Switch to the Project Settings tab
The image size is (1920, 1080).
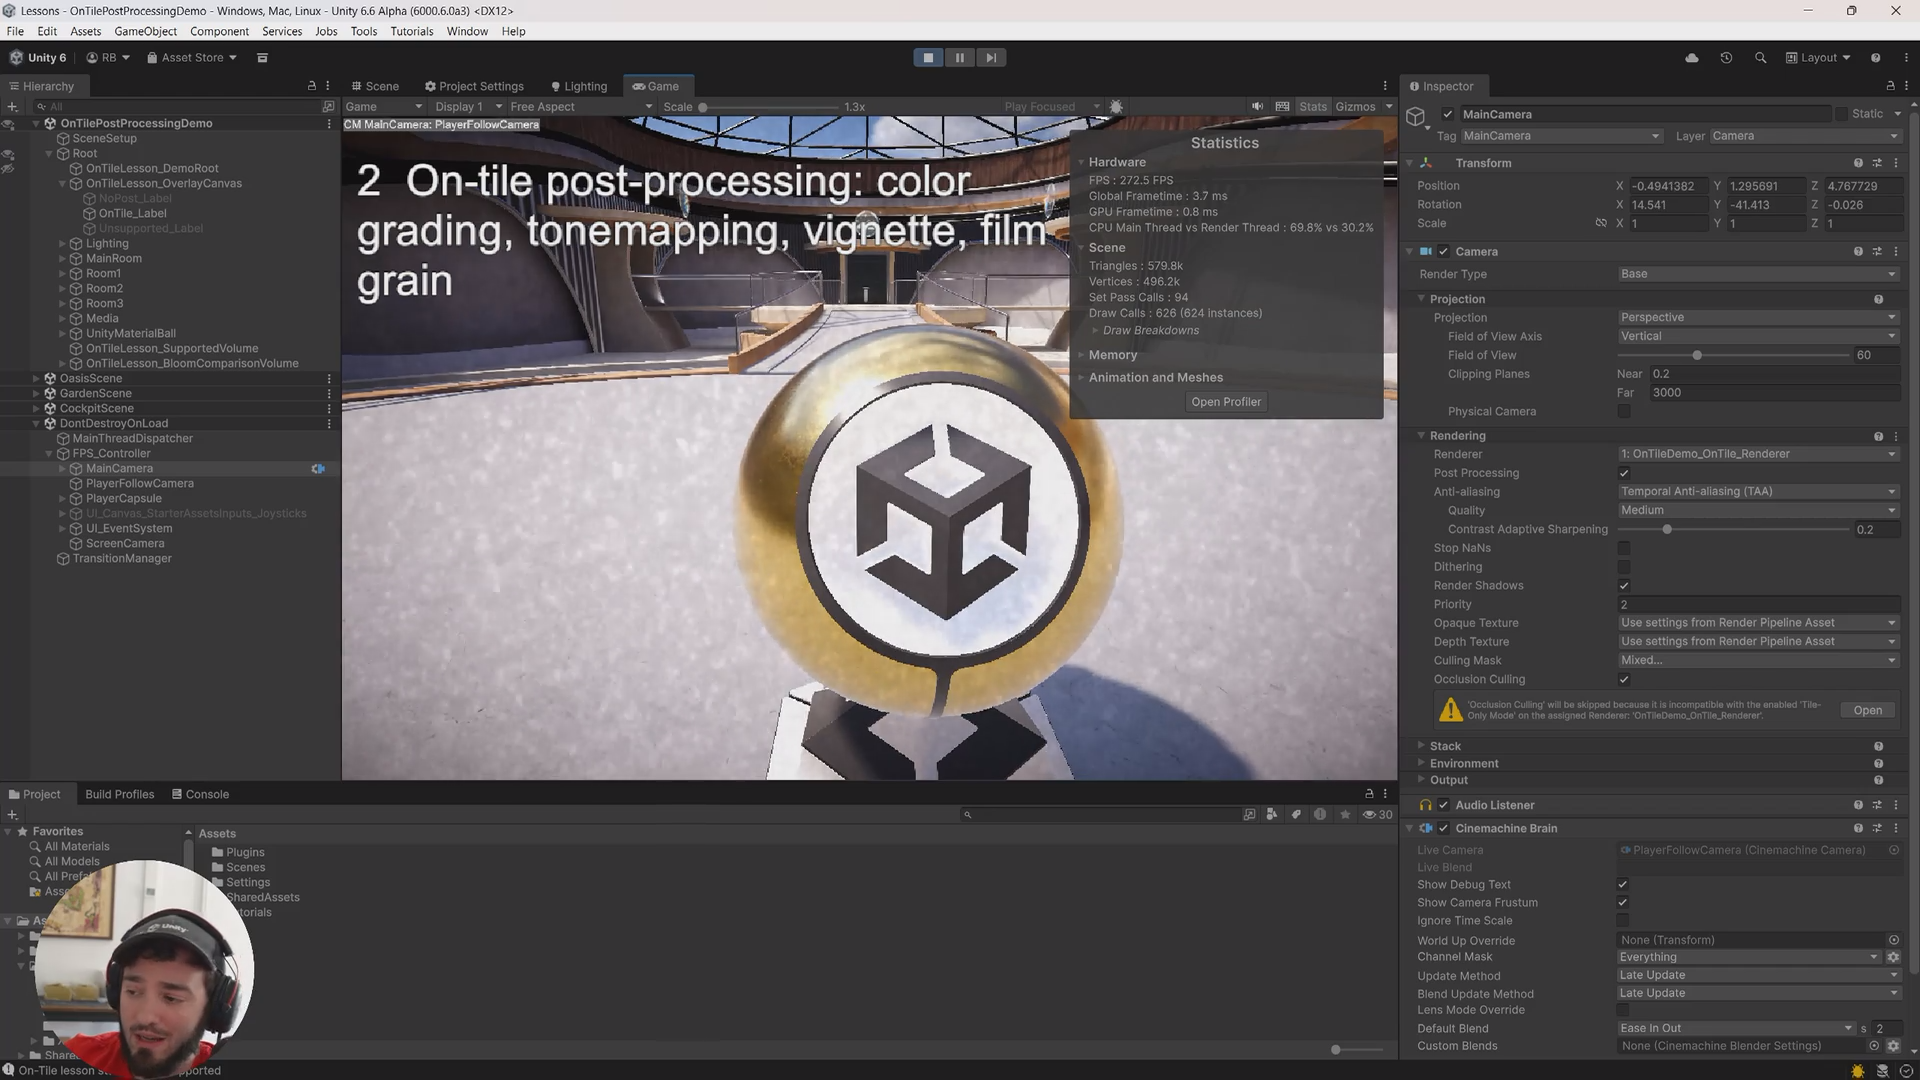click(474, 86)
